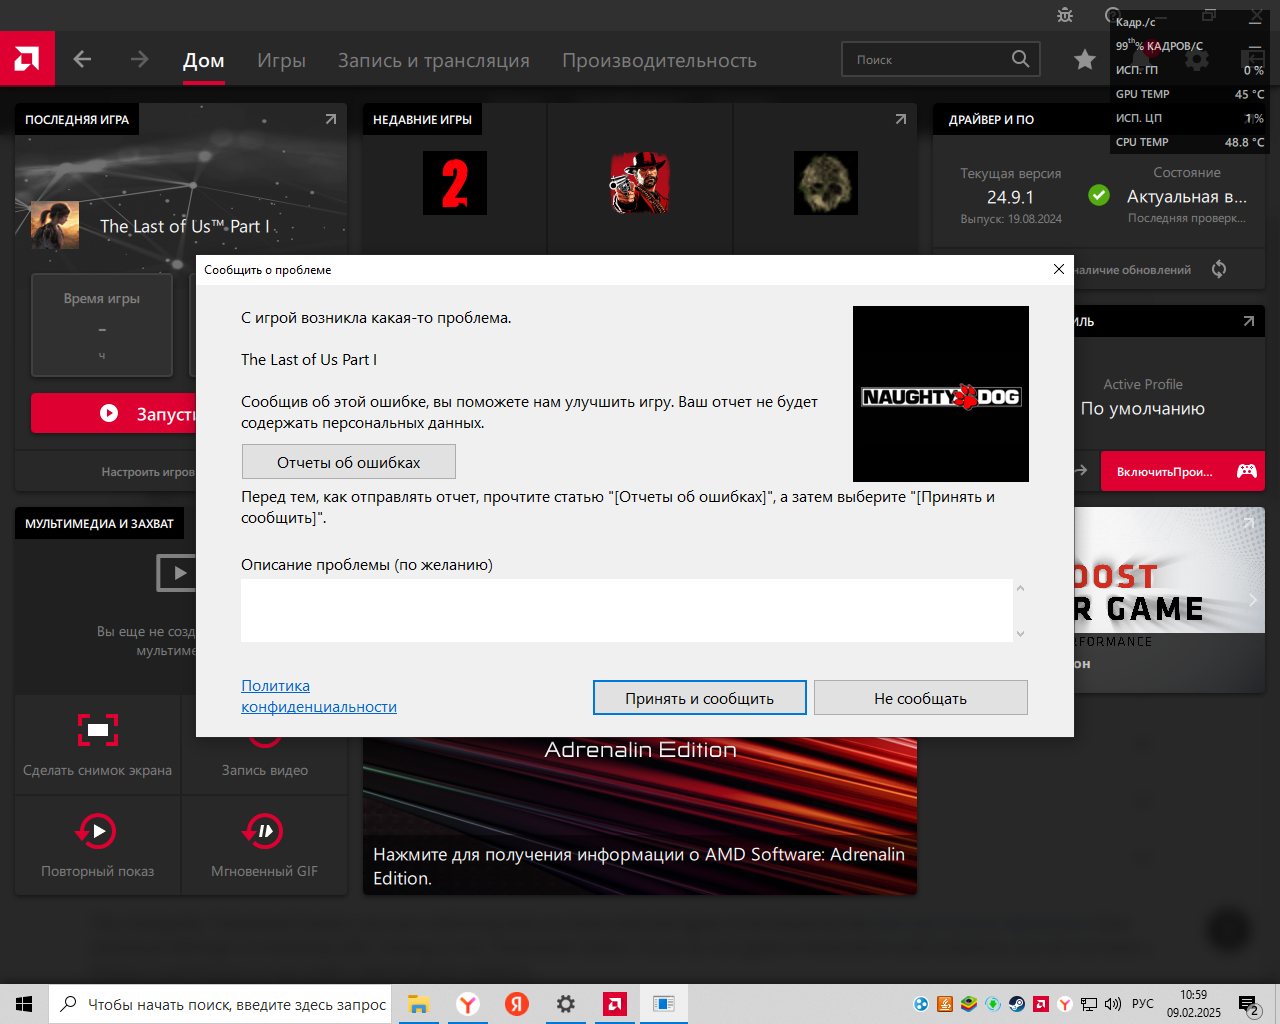Image resolution: width=1280 pixels, height=1024 pixels.
Task: Open the volume control in system tray
Action: [x=1114, y=1004]
